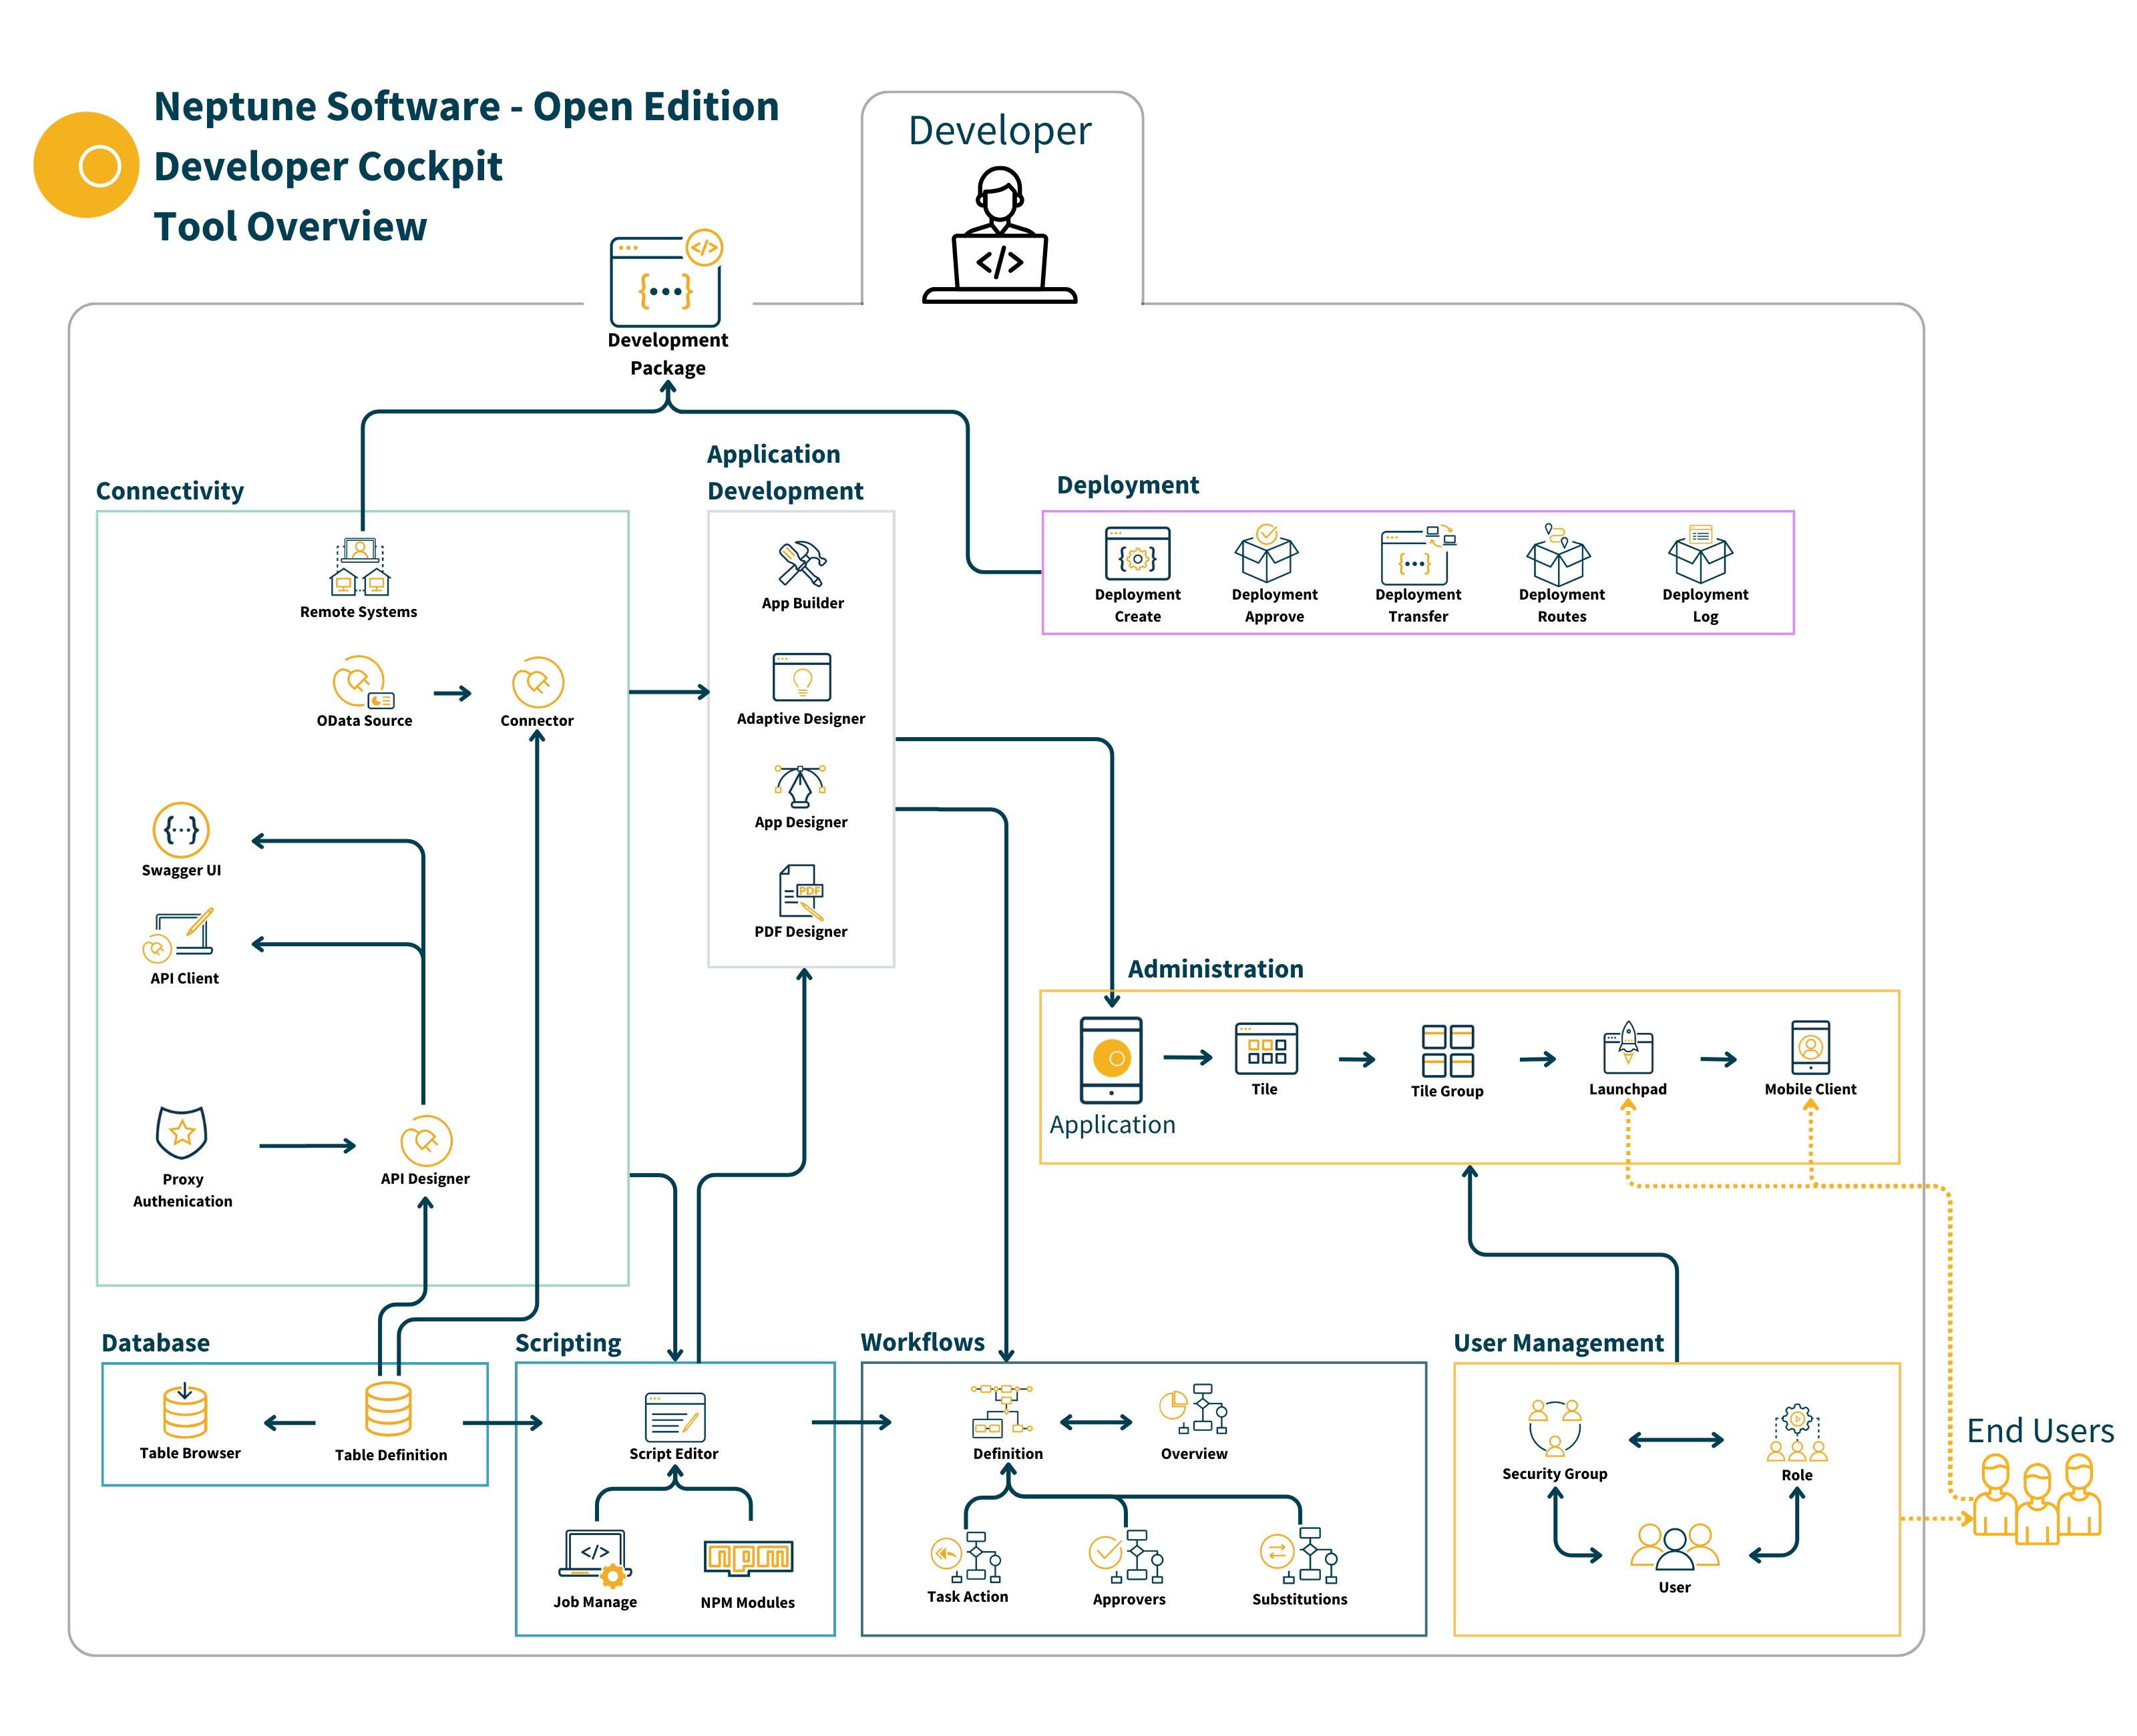Click the Application label under the tablet

click(1112, 1125)
